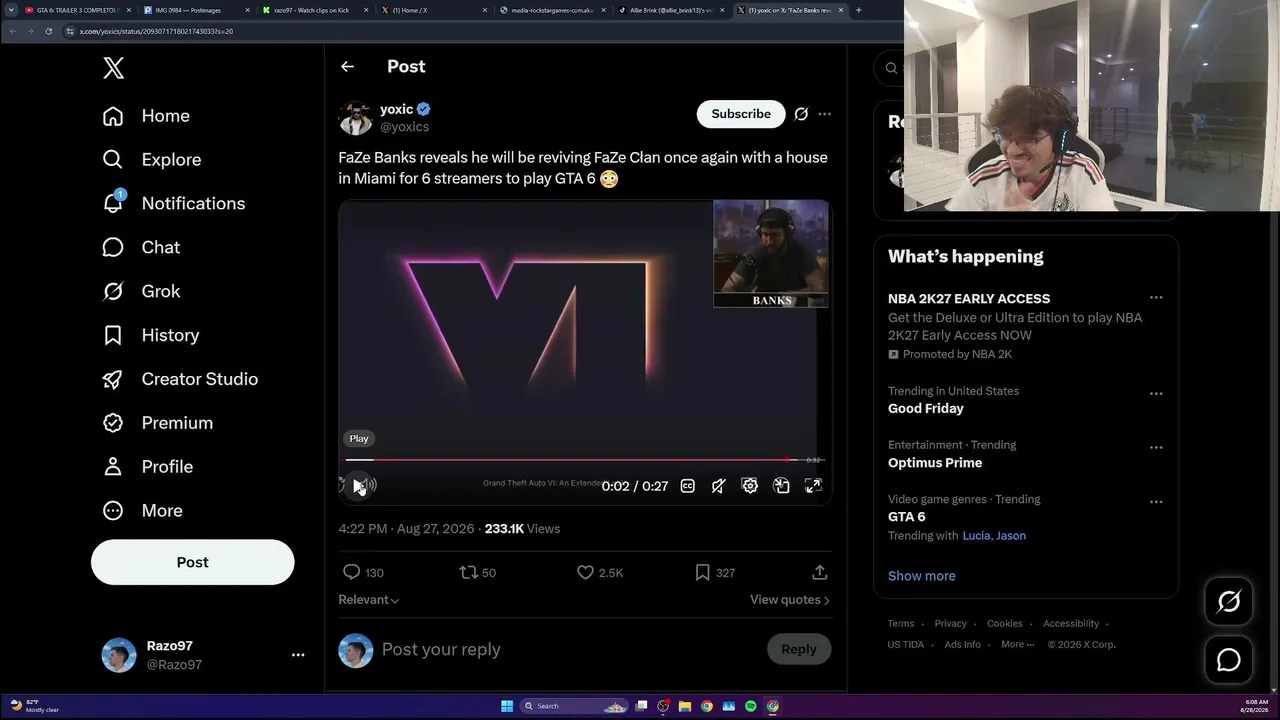Open Explore in the sidebar
The width and height of the screenshot is (1280, 720).
152,160
